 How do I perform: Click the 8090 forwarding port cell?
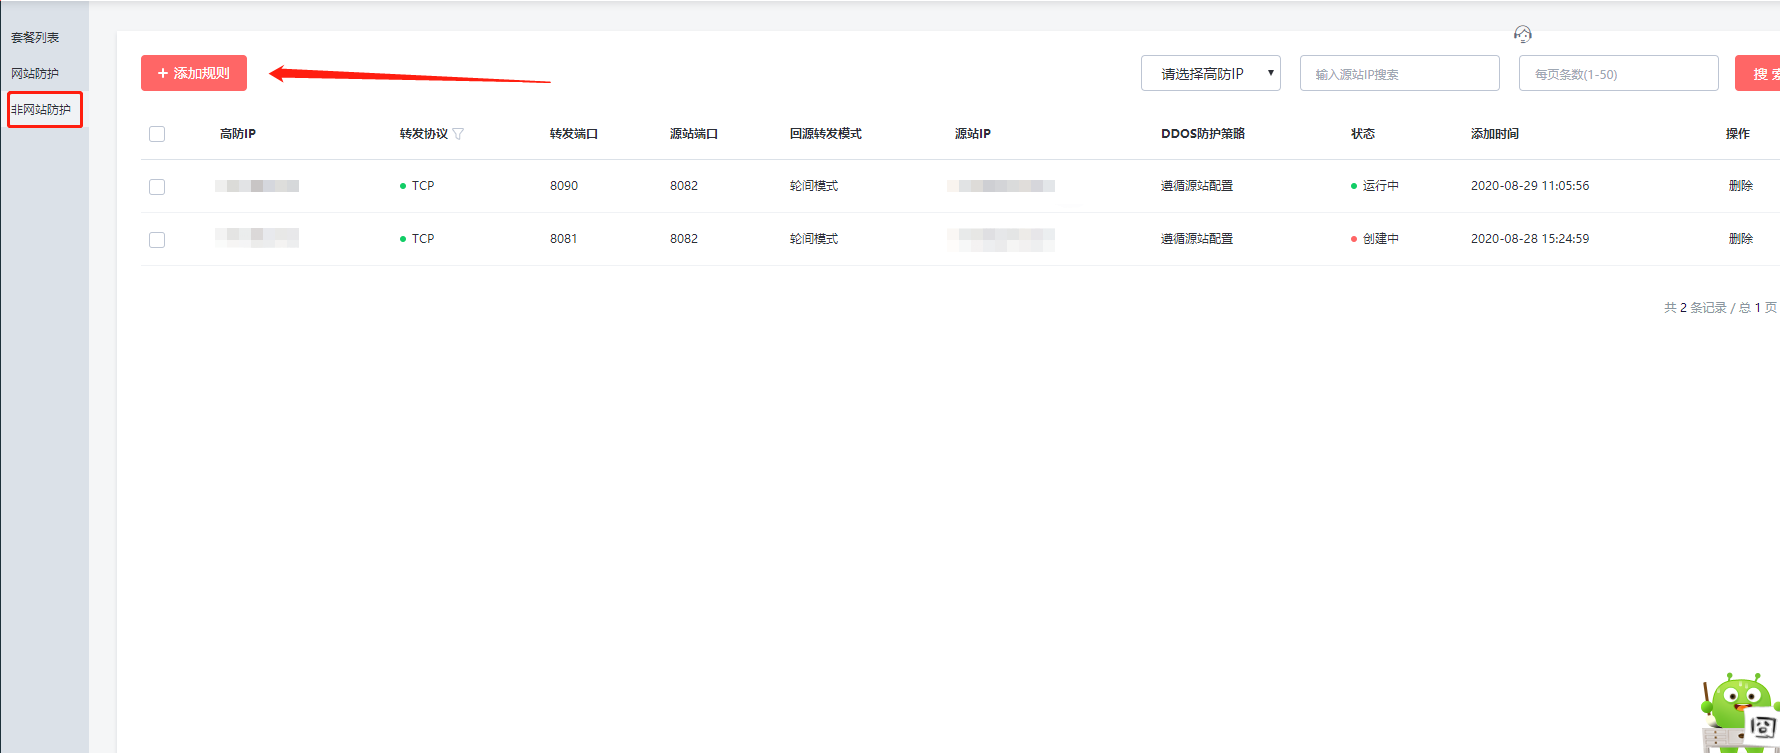point(564,186)
